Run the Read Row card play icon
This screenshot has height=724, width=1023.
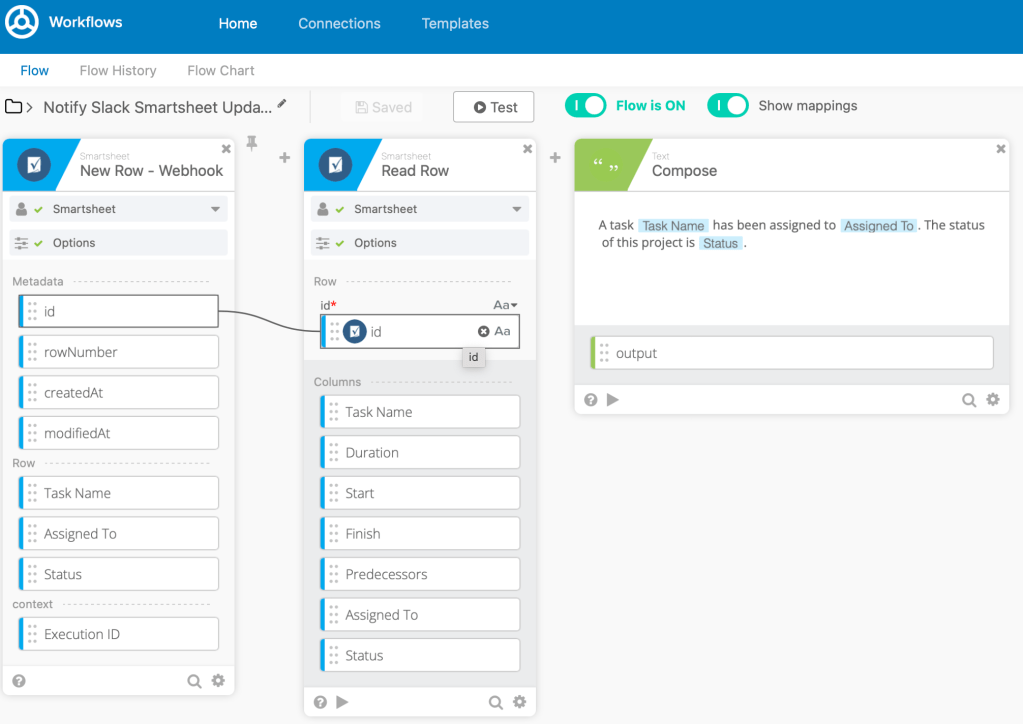343,703
